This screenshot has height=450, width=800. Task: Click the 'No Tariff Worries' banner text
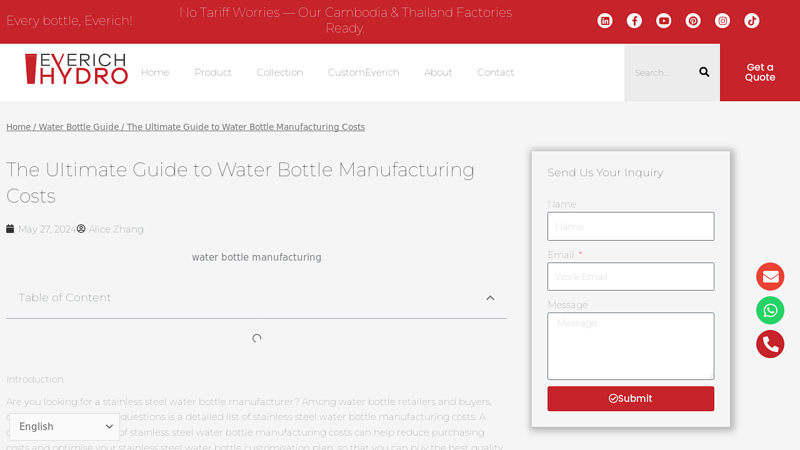click(345, 20)
